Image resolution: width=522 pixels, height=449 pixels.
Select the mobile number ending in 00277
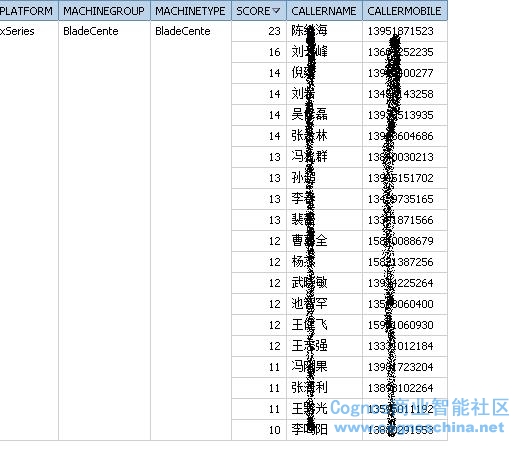[x=400, y=73]
